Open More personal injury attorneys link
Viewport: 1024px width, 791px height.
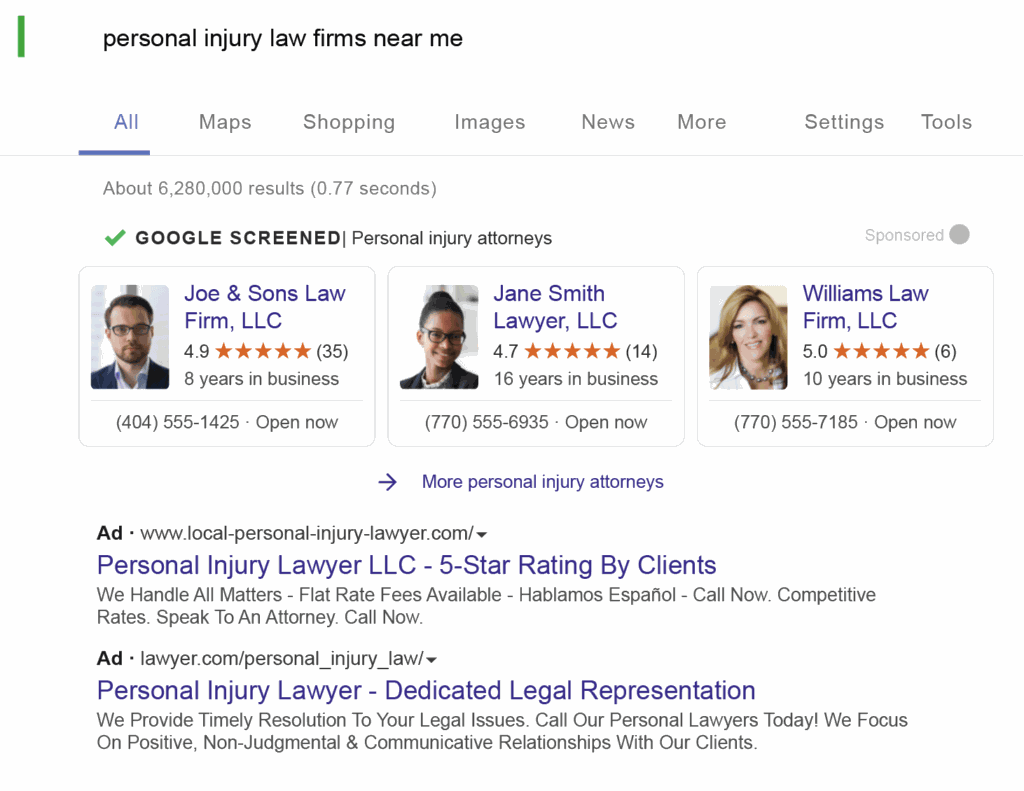click(542, 482)
